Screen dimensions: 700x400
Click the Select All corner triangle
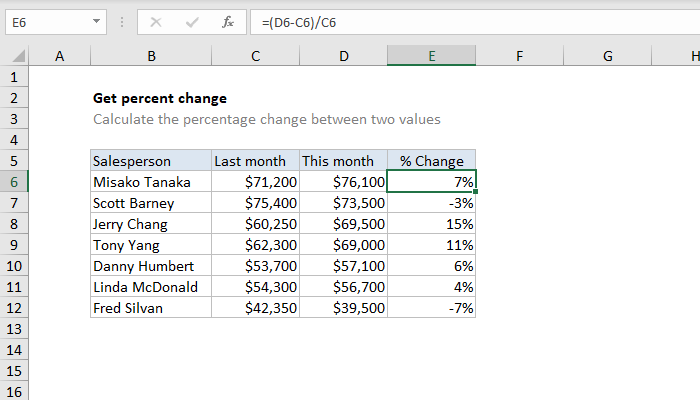pos(15,58)
